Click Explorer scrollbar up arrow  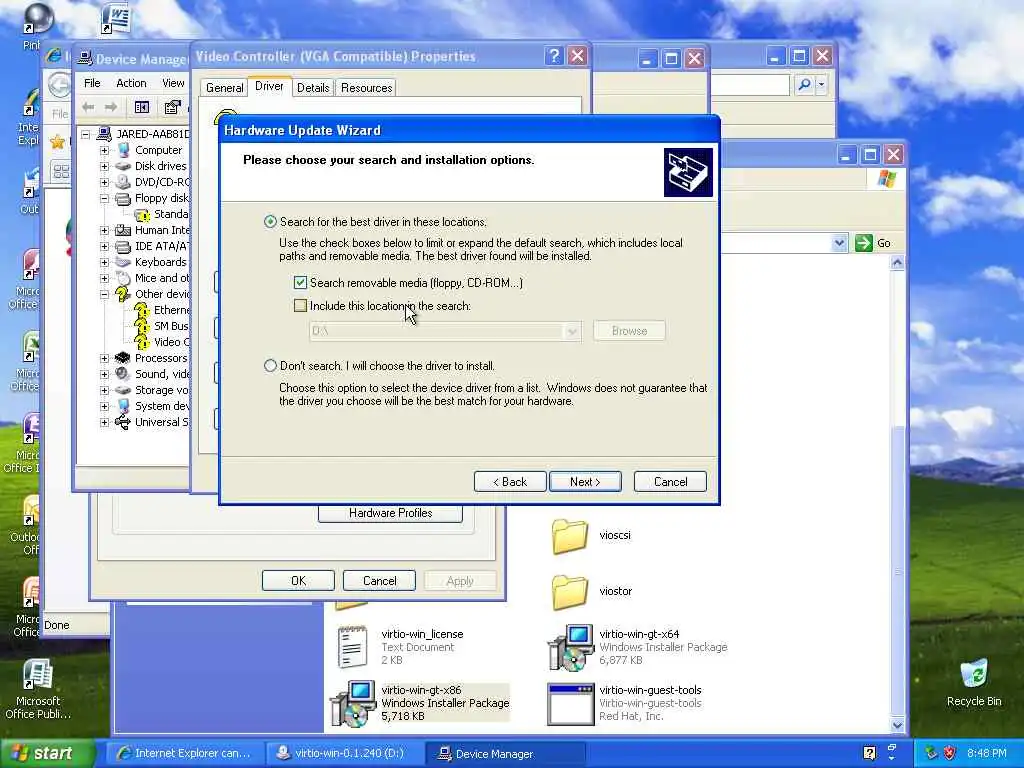(897, 263)
